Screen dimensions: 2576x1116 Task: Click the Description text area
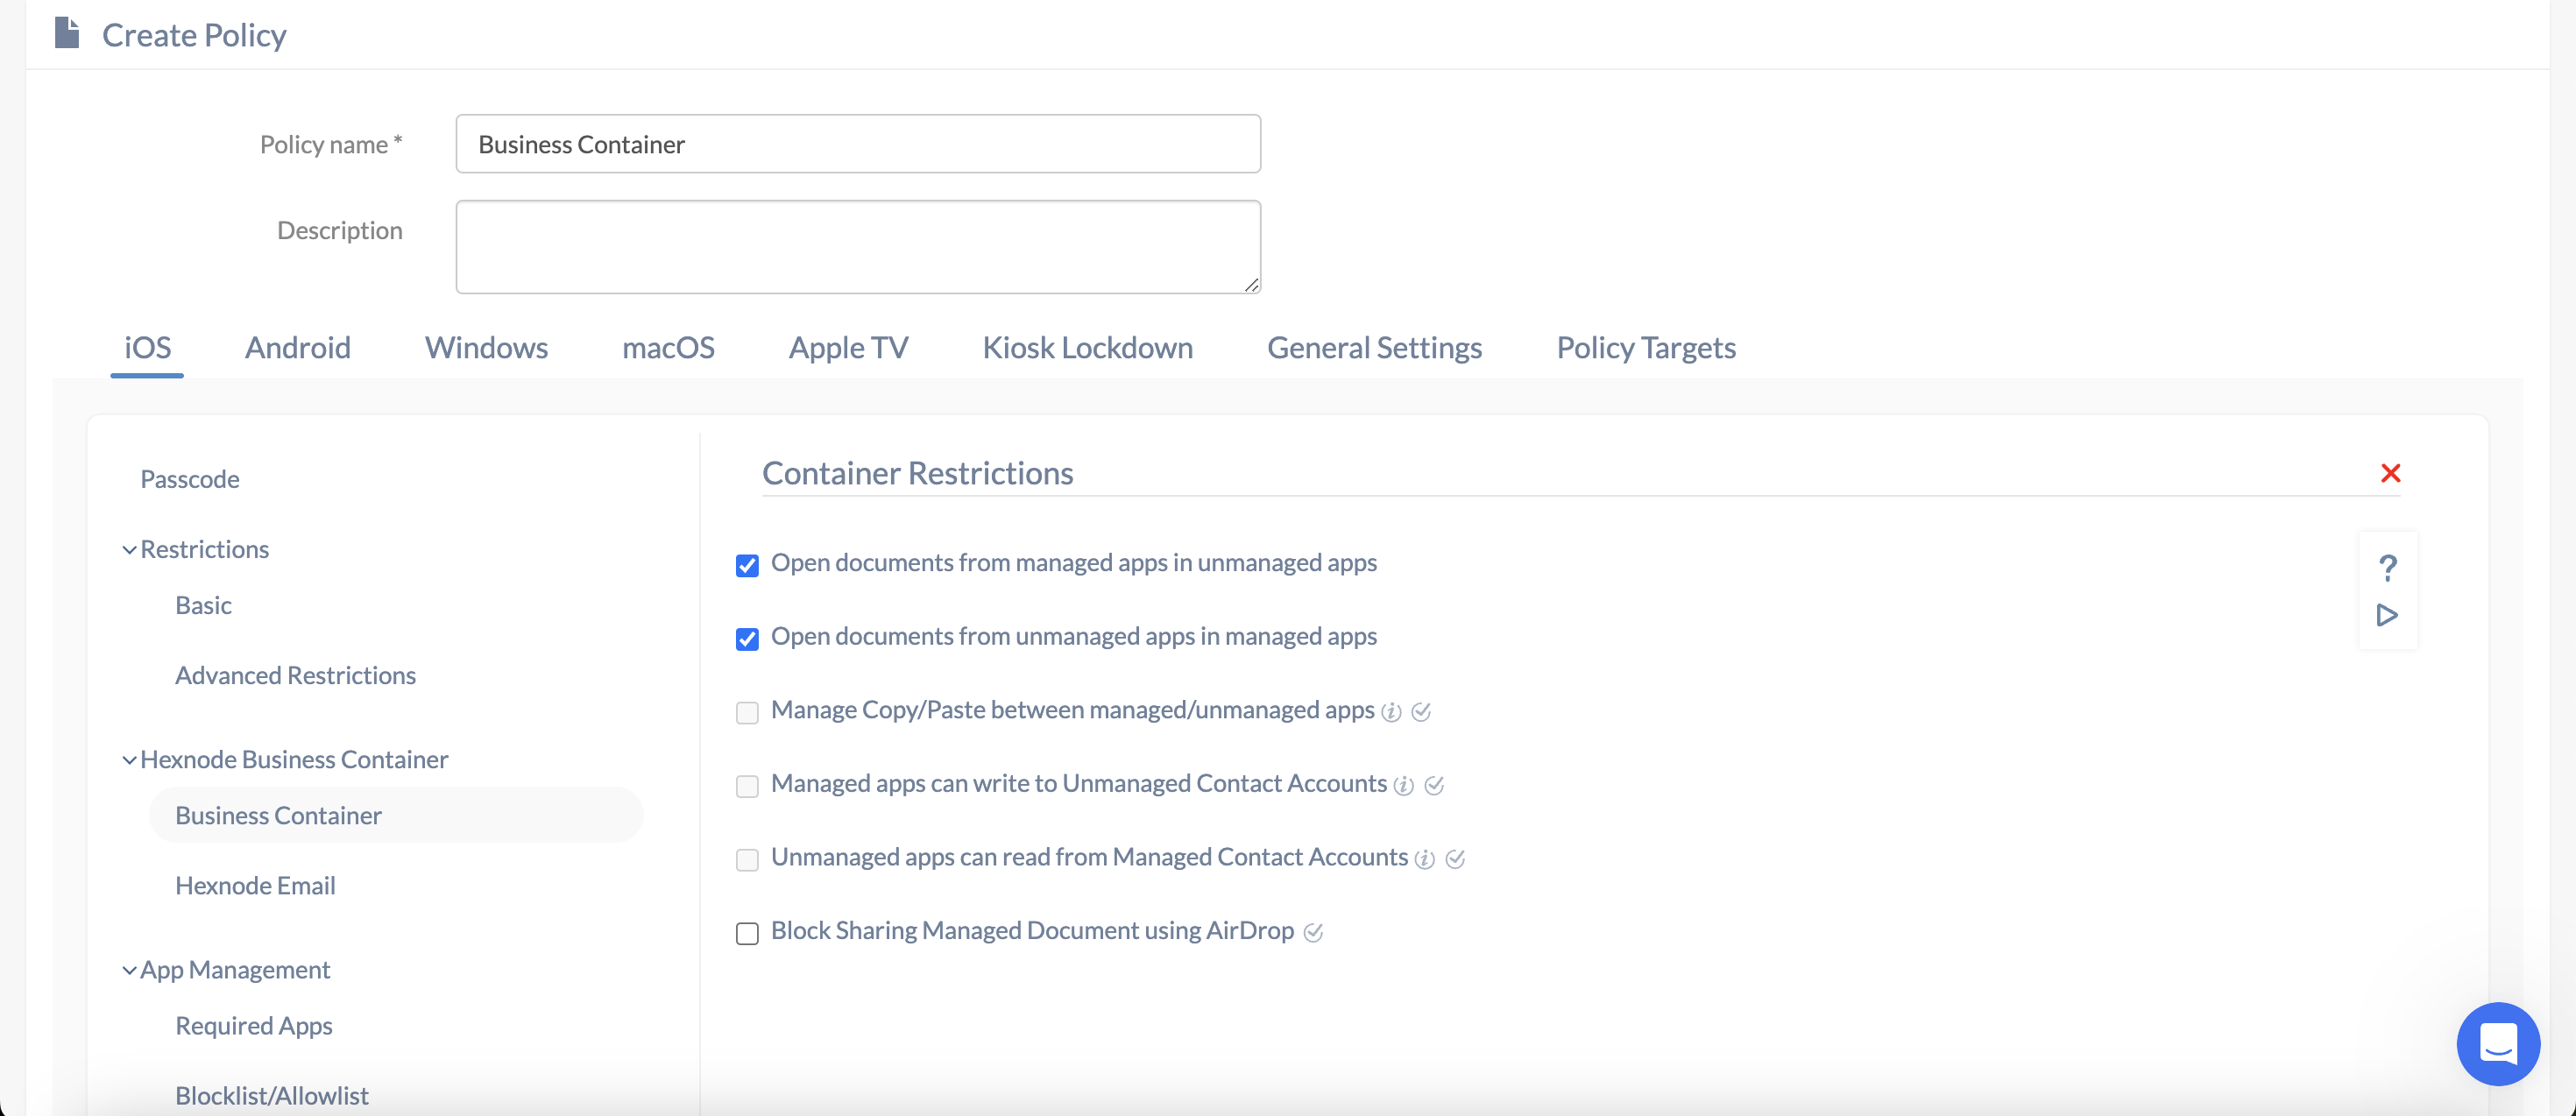coord(858,247)
